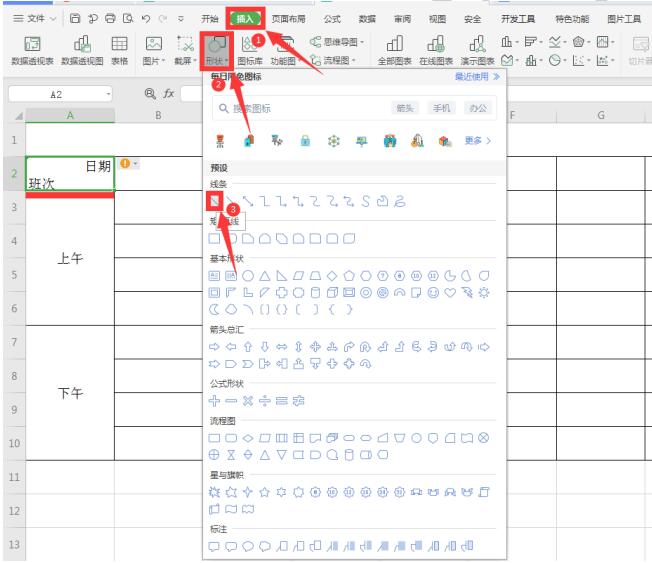Select the plain rectangle shape
This screenshot has height=563, width=652.
pyautogui.click(x=214, y=239)
